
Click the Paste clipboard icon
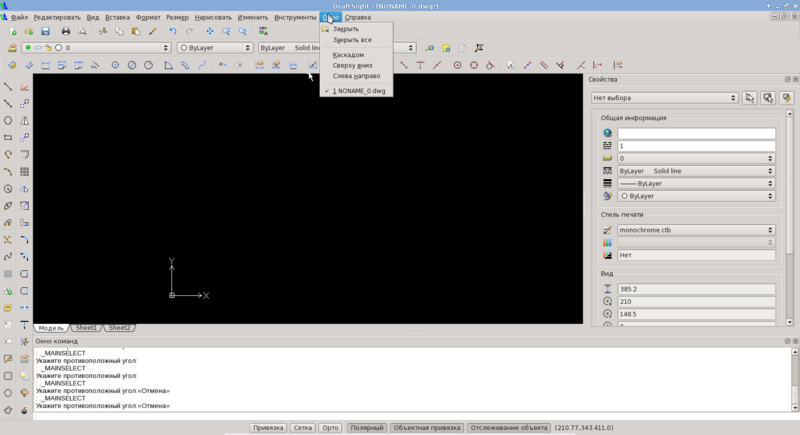(136, 31)
